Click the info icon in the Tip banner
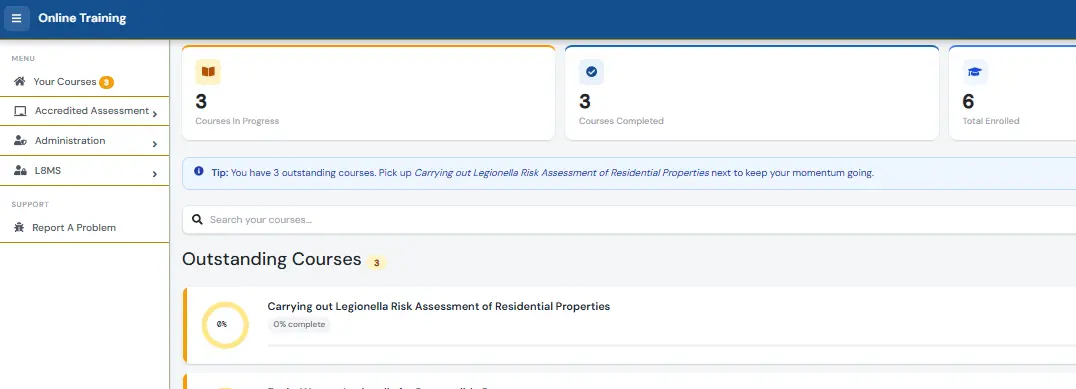1076x389 pixels. pos(199,171)
